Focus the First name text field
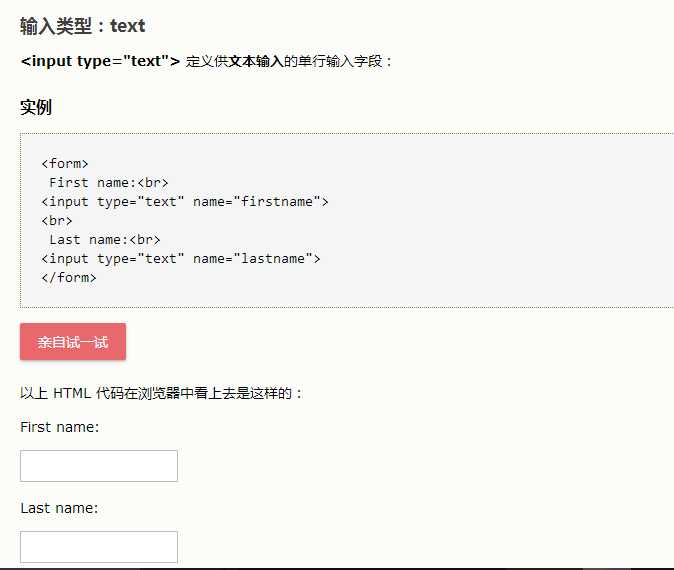674x570 pixels. (99, 466)
